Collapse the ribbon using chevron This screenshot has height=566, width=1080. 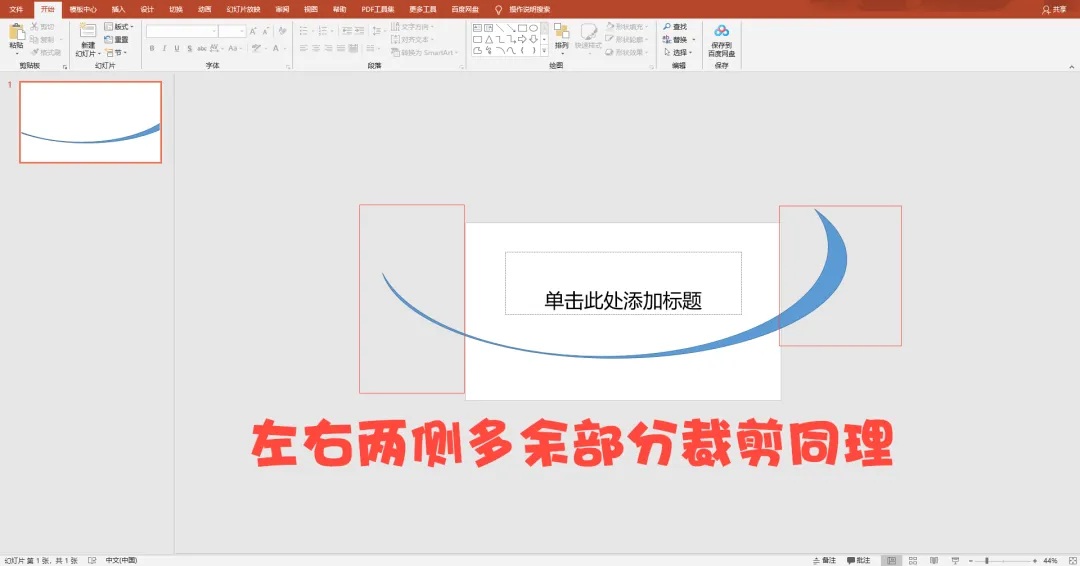(x=1071, y=67)
